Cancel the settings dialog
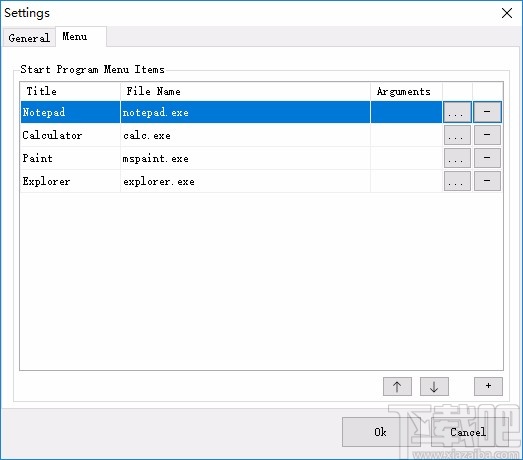 point(468,432)
